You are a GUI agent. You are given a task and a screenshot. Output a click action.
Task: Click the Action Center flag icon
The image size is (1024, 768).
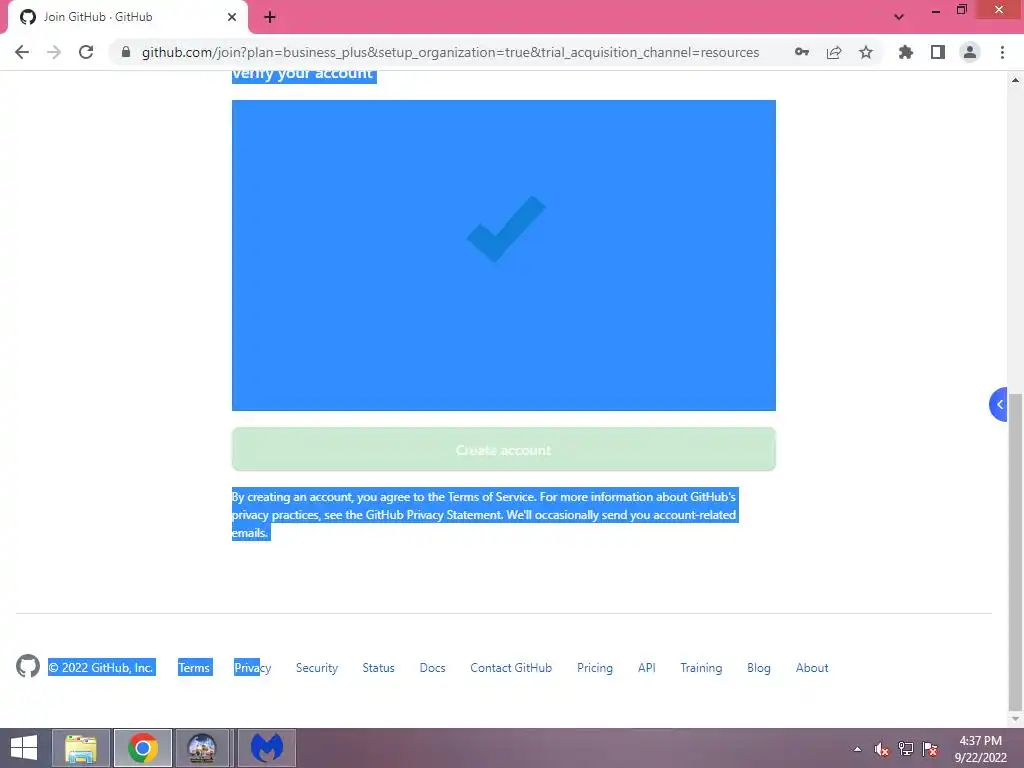[930, 749]
